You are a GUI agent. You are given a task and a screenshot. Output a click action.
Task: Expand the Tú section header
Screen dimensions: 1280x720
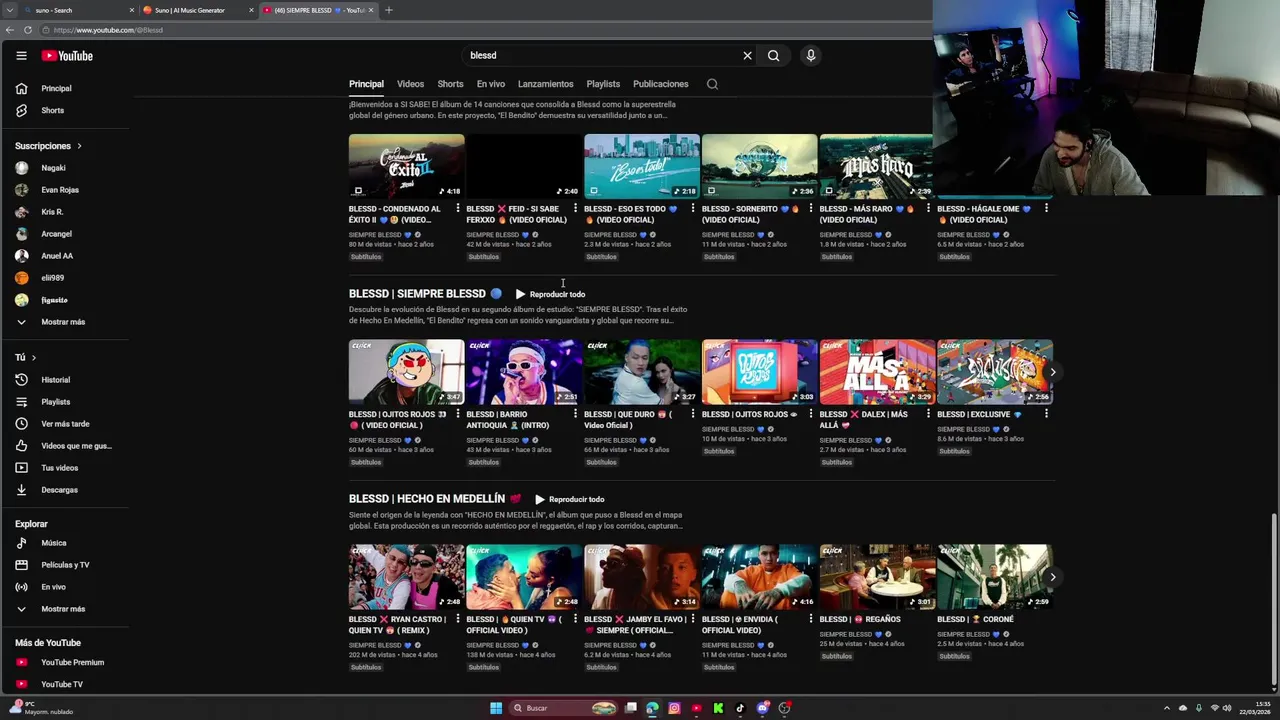25,357
